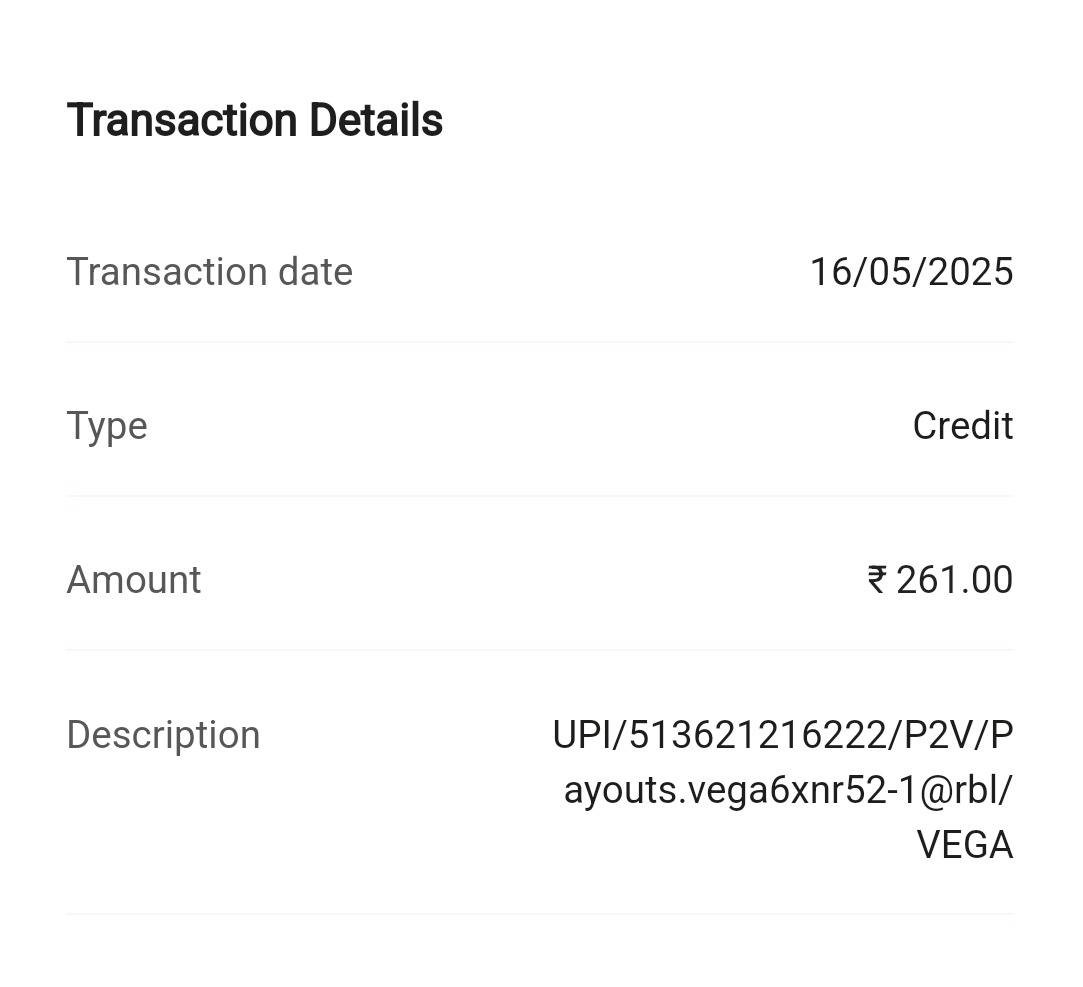Click the rupee symbol before 261.00
Viewport: 1083px width, 987px height.
876,579
